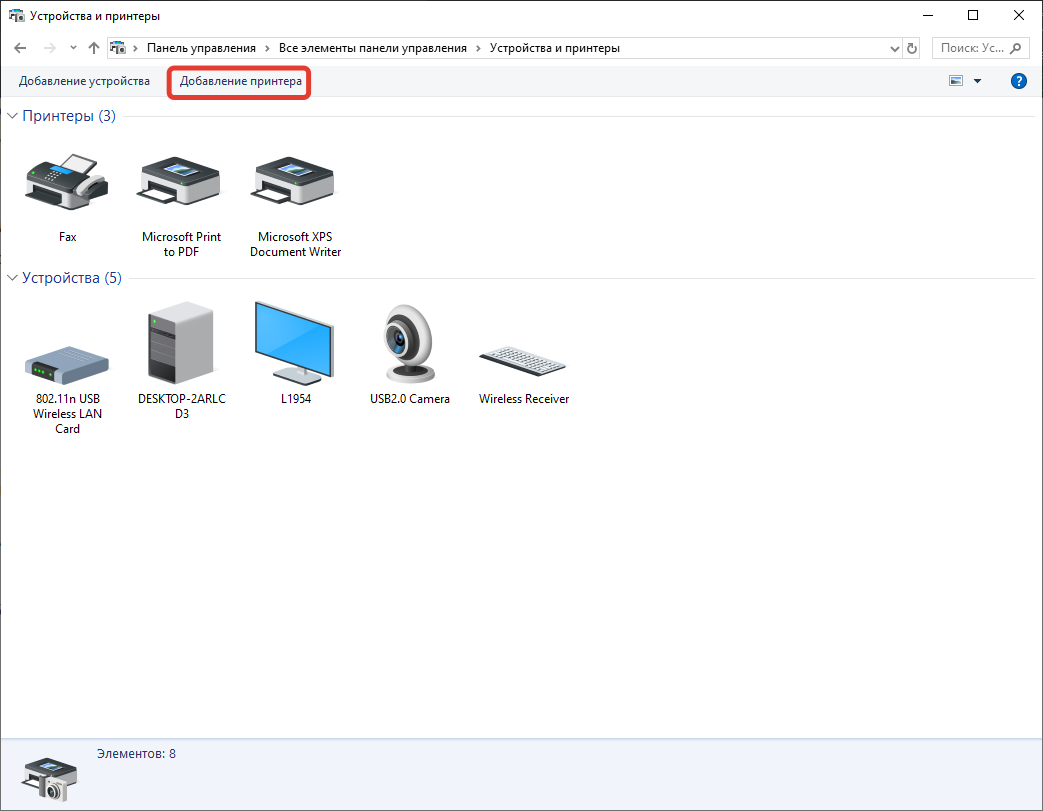Collapse the Устройства (5) group

click(x=12, y=278)
